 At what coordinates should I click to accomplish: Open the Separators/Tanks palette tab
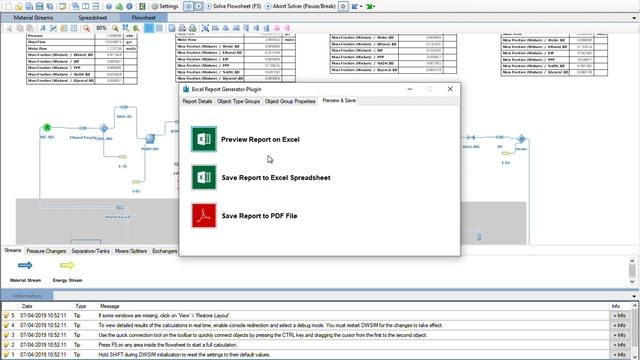pyautogui.click(x=91, y=251)
